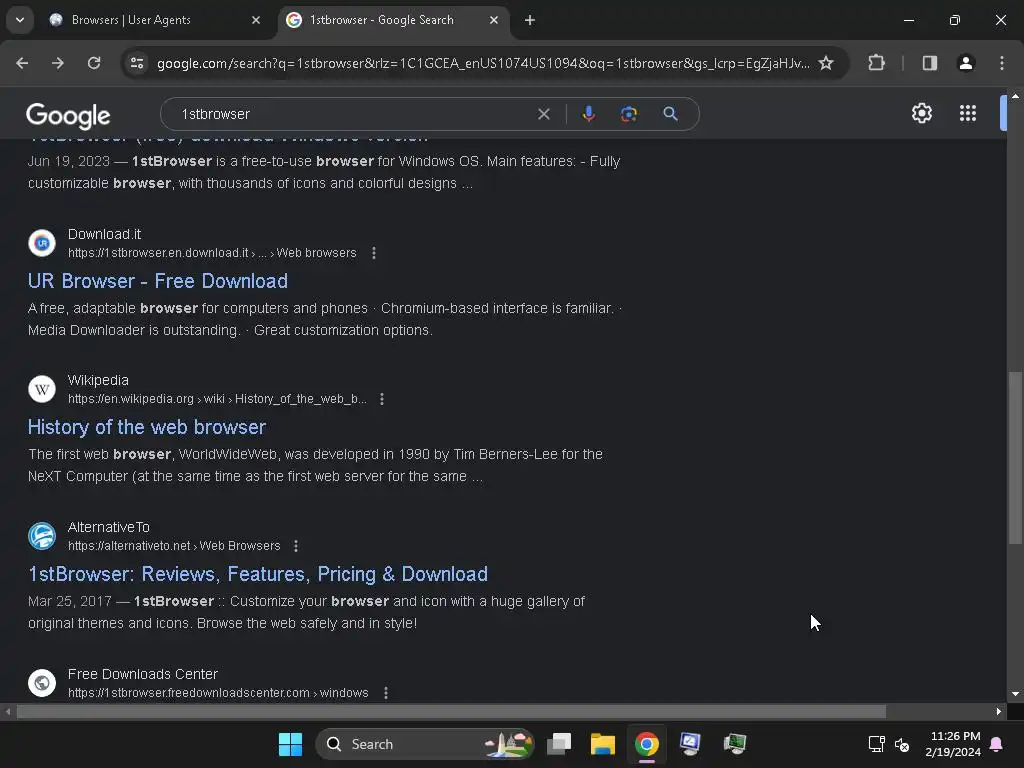The image size is (1024, 768).
Task: Go forward using the arrow button
Action: 58,63
